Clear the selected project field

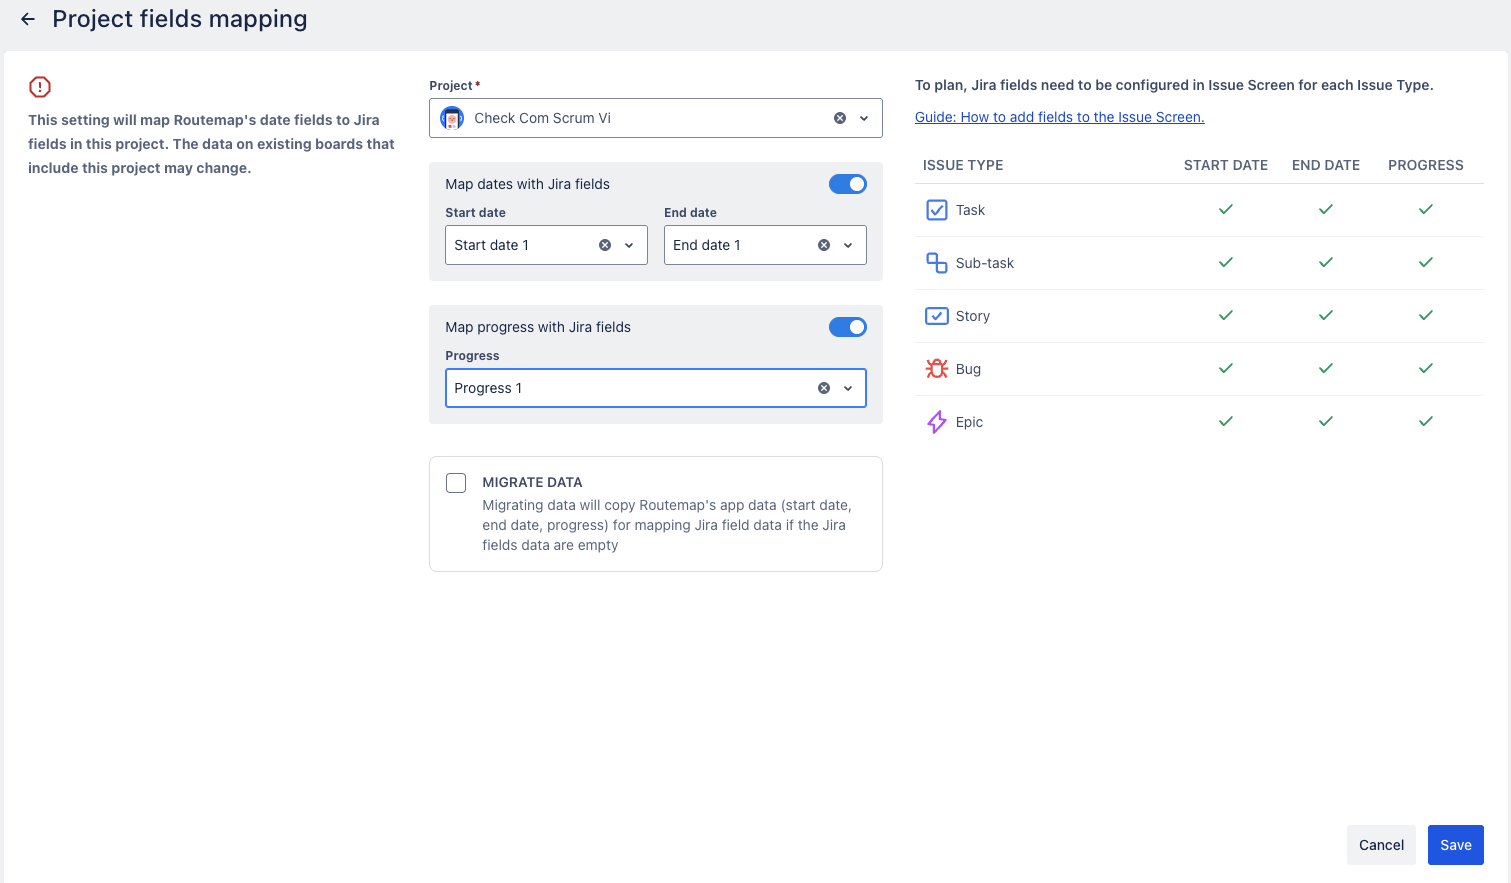[x=840, y=118]
